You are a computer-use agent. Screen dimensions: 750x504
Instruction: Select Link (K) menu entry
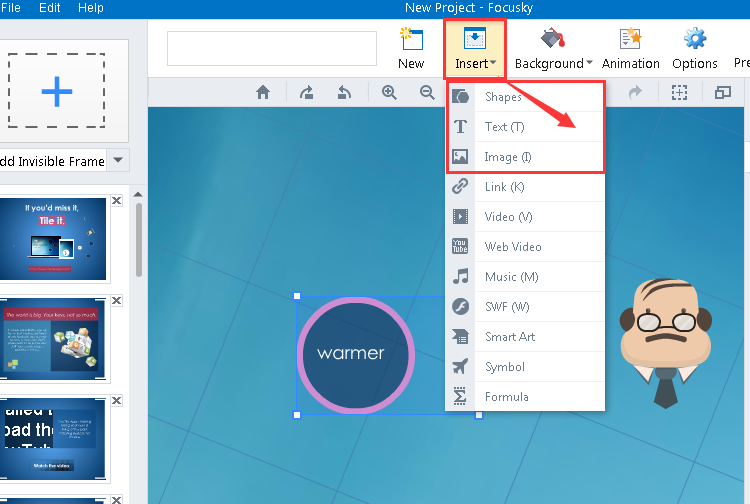pos(525,186)
